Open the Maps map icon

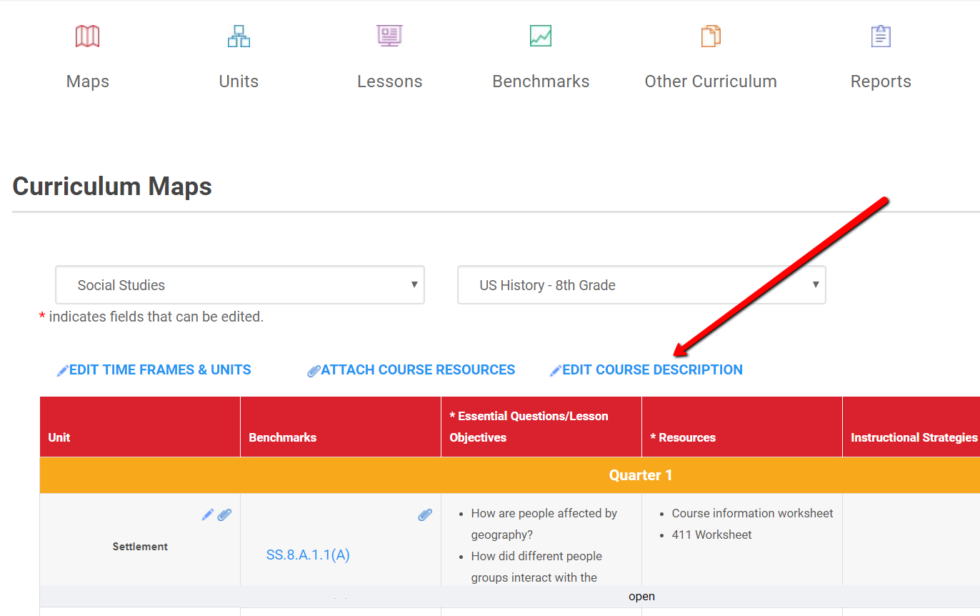pos(87,35)
